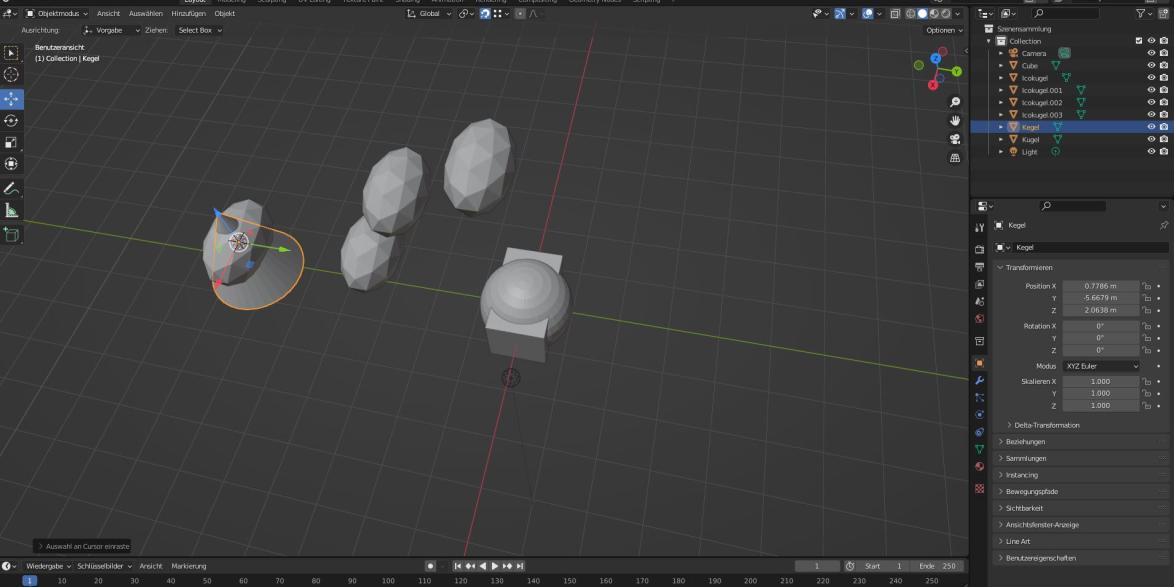
Task: Click the Position X value field
Action: pyautogui.click(x=1100, y=286)
